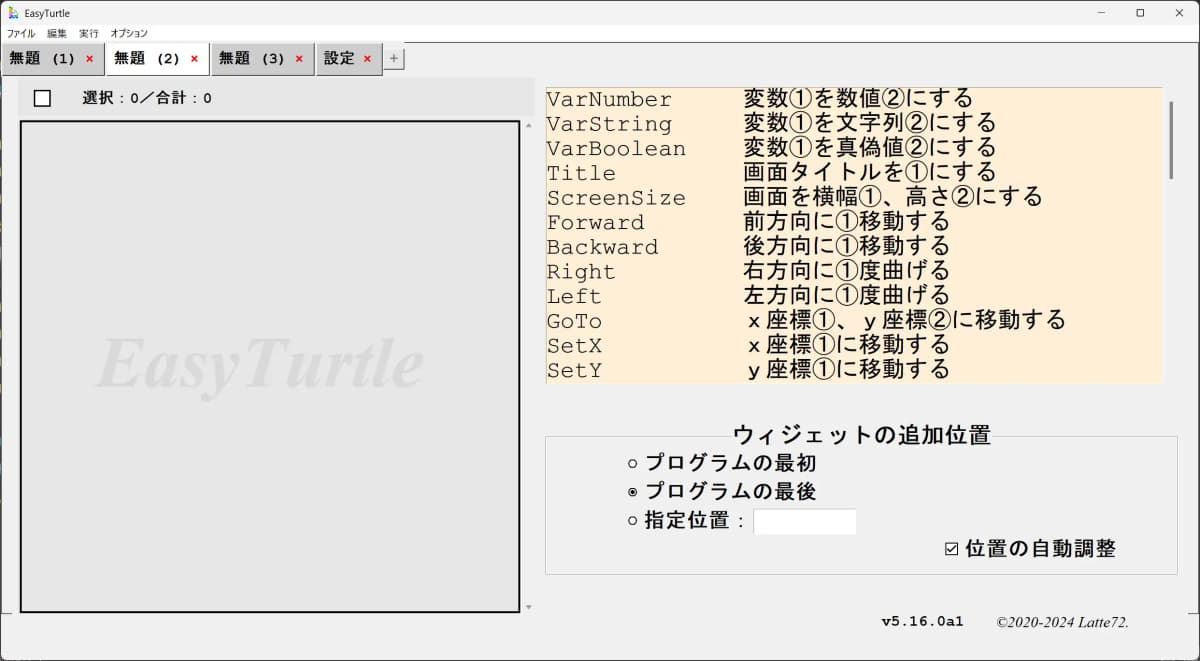Click the v5.16.0a1 version label

tap(922, 622)
